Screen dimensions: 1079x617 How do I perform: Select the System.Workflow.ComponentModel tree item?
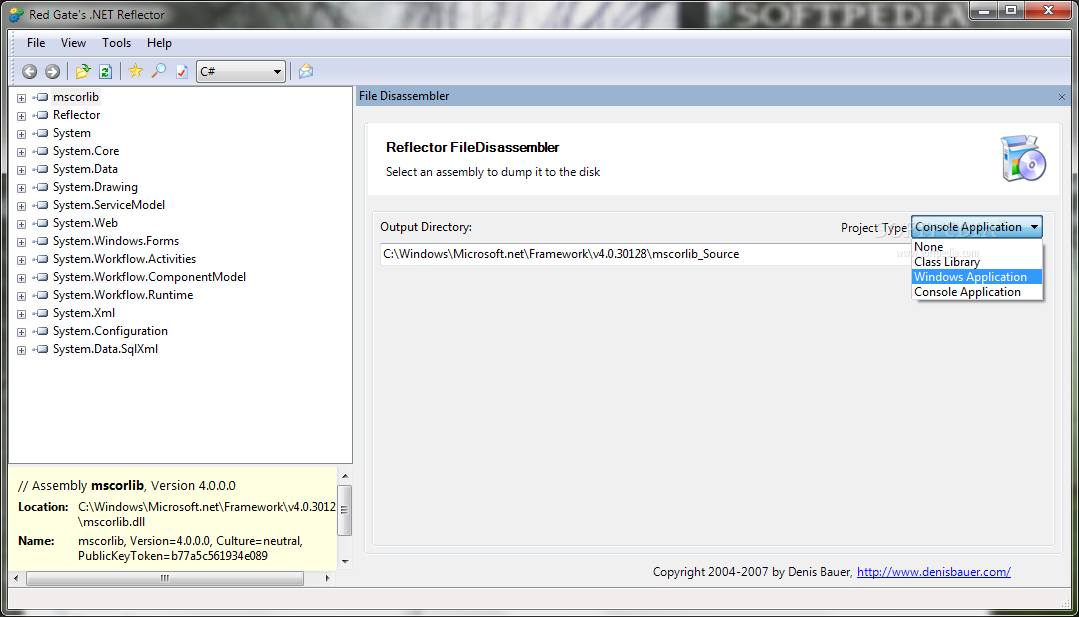point(149,277)
